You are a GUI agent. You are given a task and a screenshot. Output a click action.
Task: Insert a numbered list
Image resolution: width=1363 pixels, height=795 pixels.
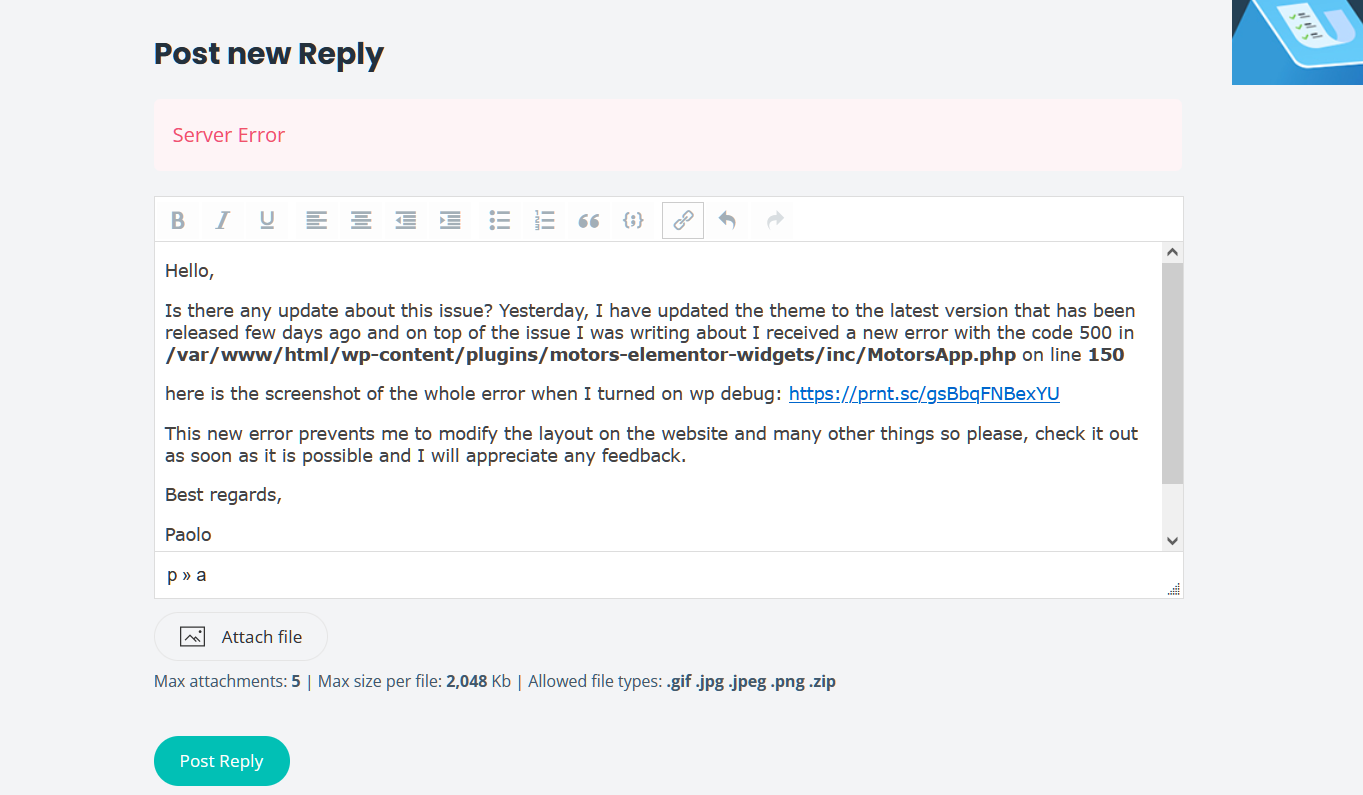pyautogui.click(x=544, y=221)
